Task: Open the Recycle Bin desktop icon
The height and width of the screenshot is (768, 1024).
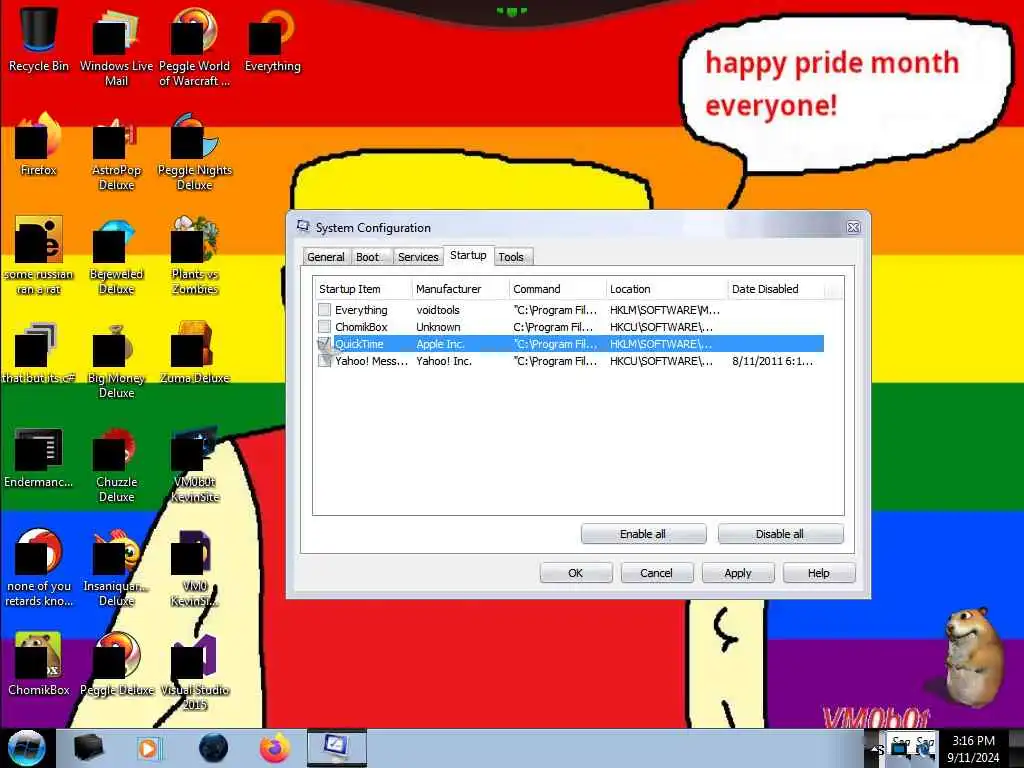Action: pyautogui.click(x=39, y=39)
